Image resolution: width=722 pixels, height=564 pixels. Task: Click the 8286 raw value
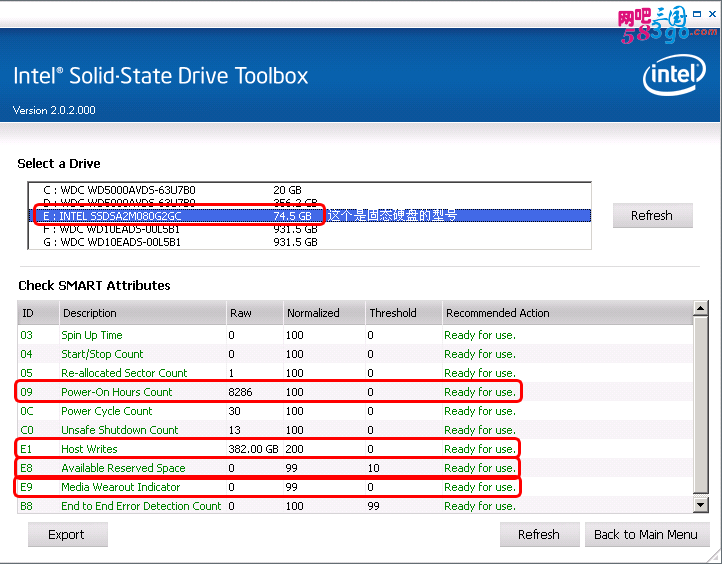(x=240, y=392)
